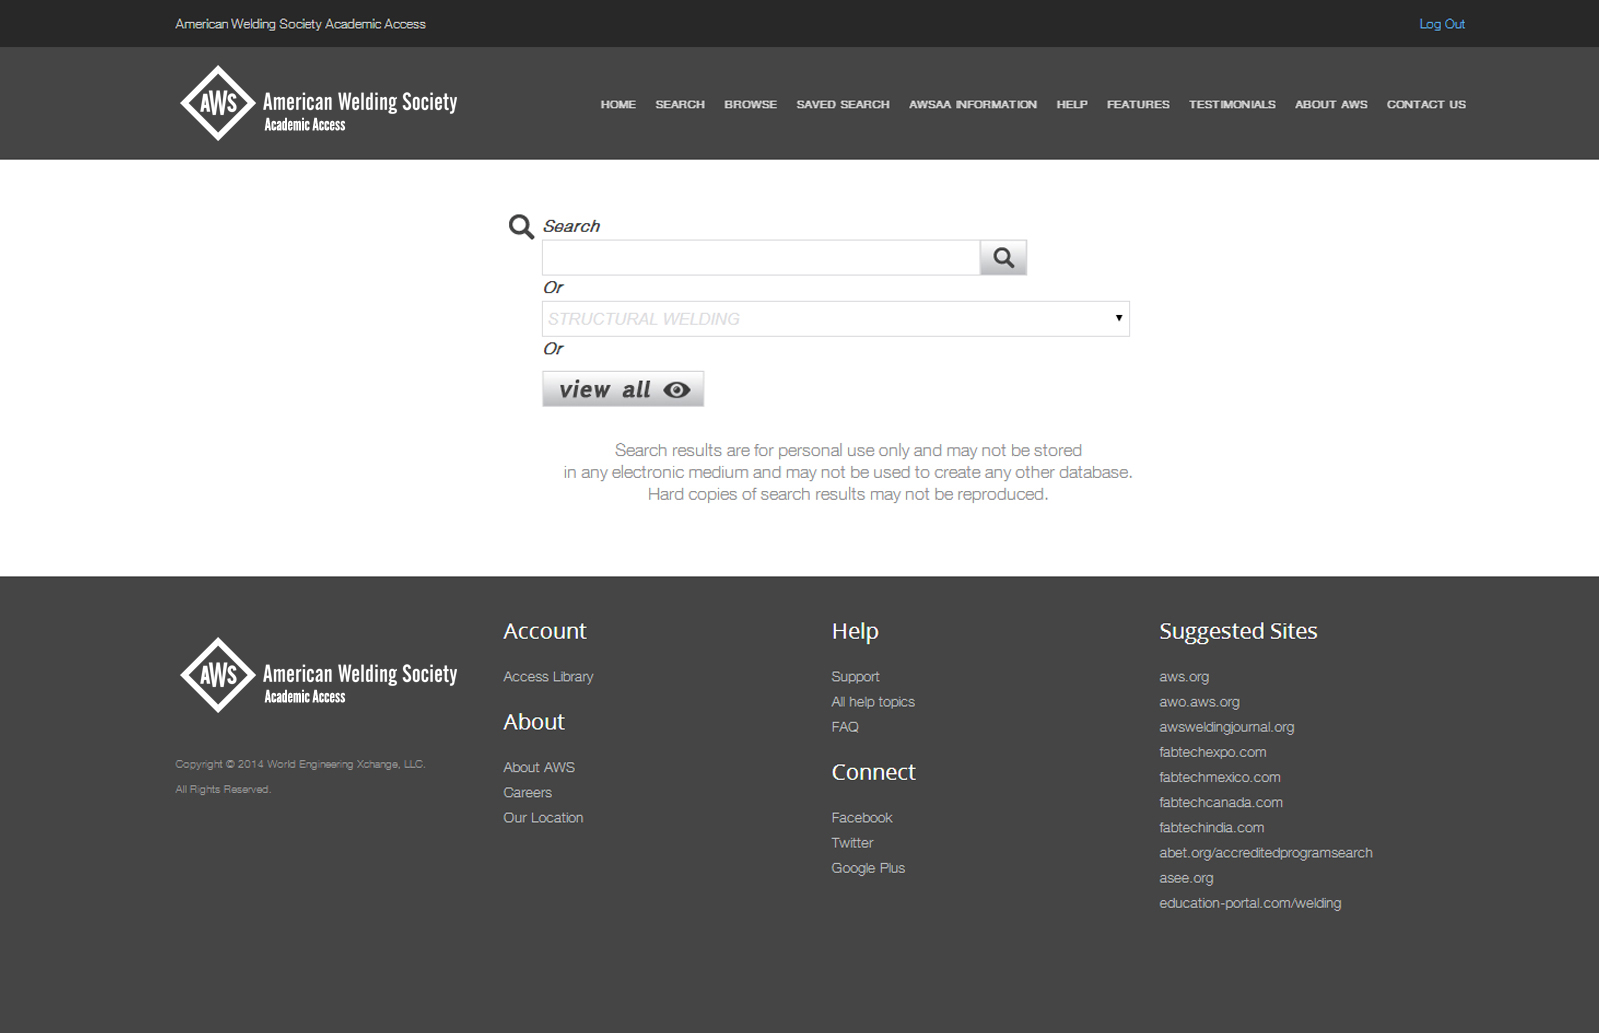Open the Structural Welding category dropdown

tap(835, 319)
